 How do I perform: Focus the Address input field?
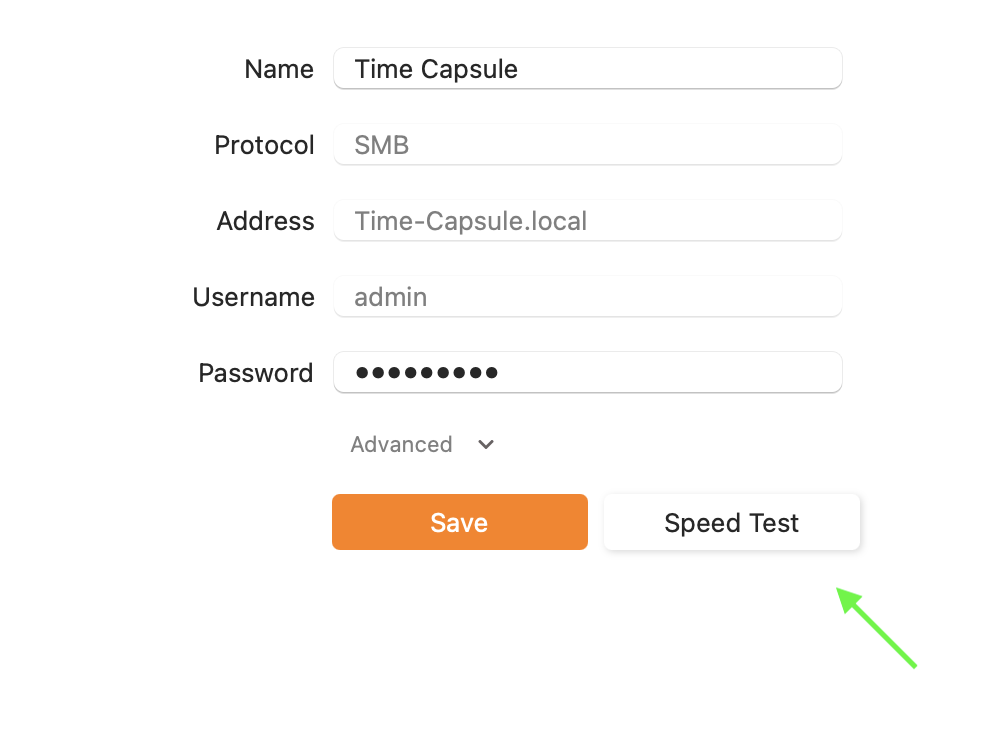(x=587, y=221)
